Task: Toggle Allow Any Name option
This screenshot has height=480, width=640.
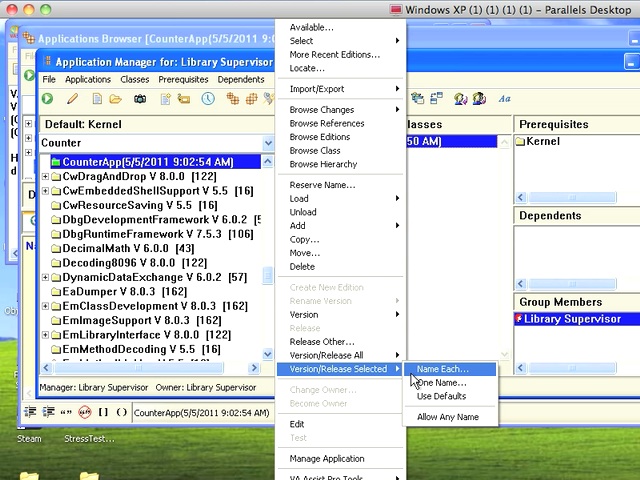Action: [450, 417]
